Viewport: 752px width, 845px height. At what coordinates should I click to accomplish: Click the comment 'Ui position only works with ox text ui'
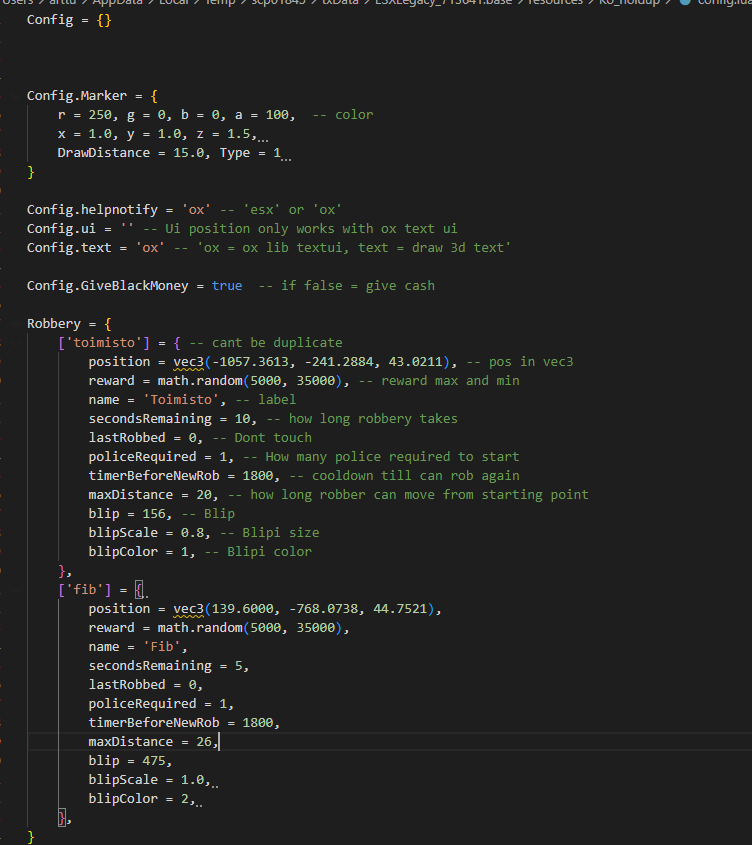pyautogui.click(x=311, y=228)
